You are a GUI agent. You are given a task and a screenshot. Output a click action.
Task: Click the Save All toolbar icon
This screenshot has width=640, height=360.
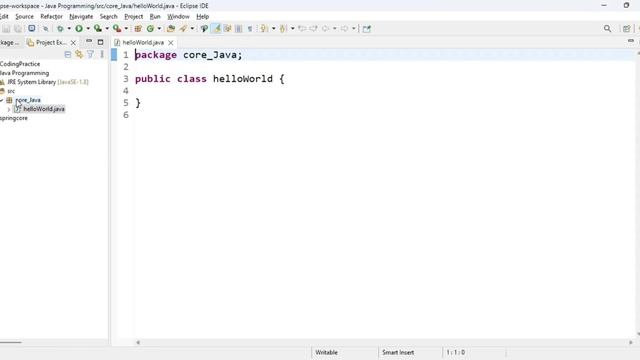[x=18, y=29]
